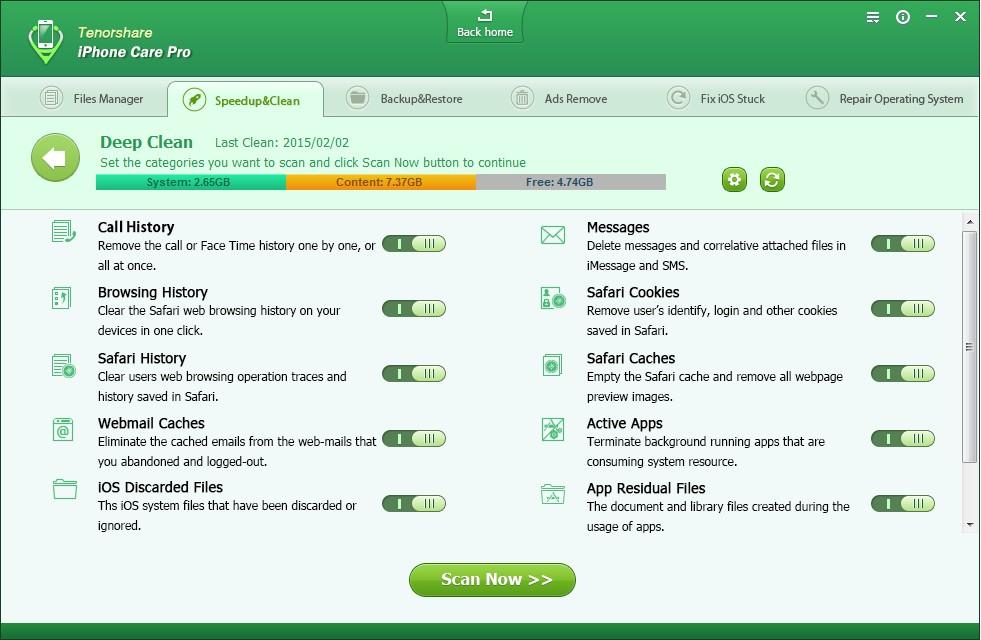Click the Safari History icon
Screen dimensions: 981x640
click(63, 365)
